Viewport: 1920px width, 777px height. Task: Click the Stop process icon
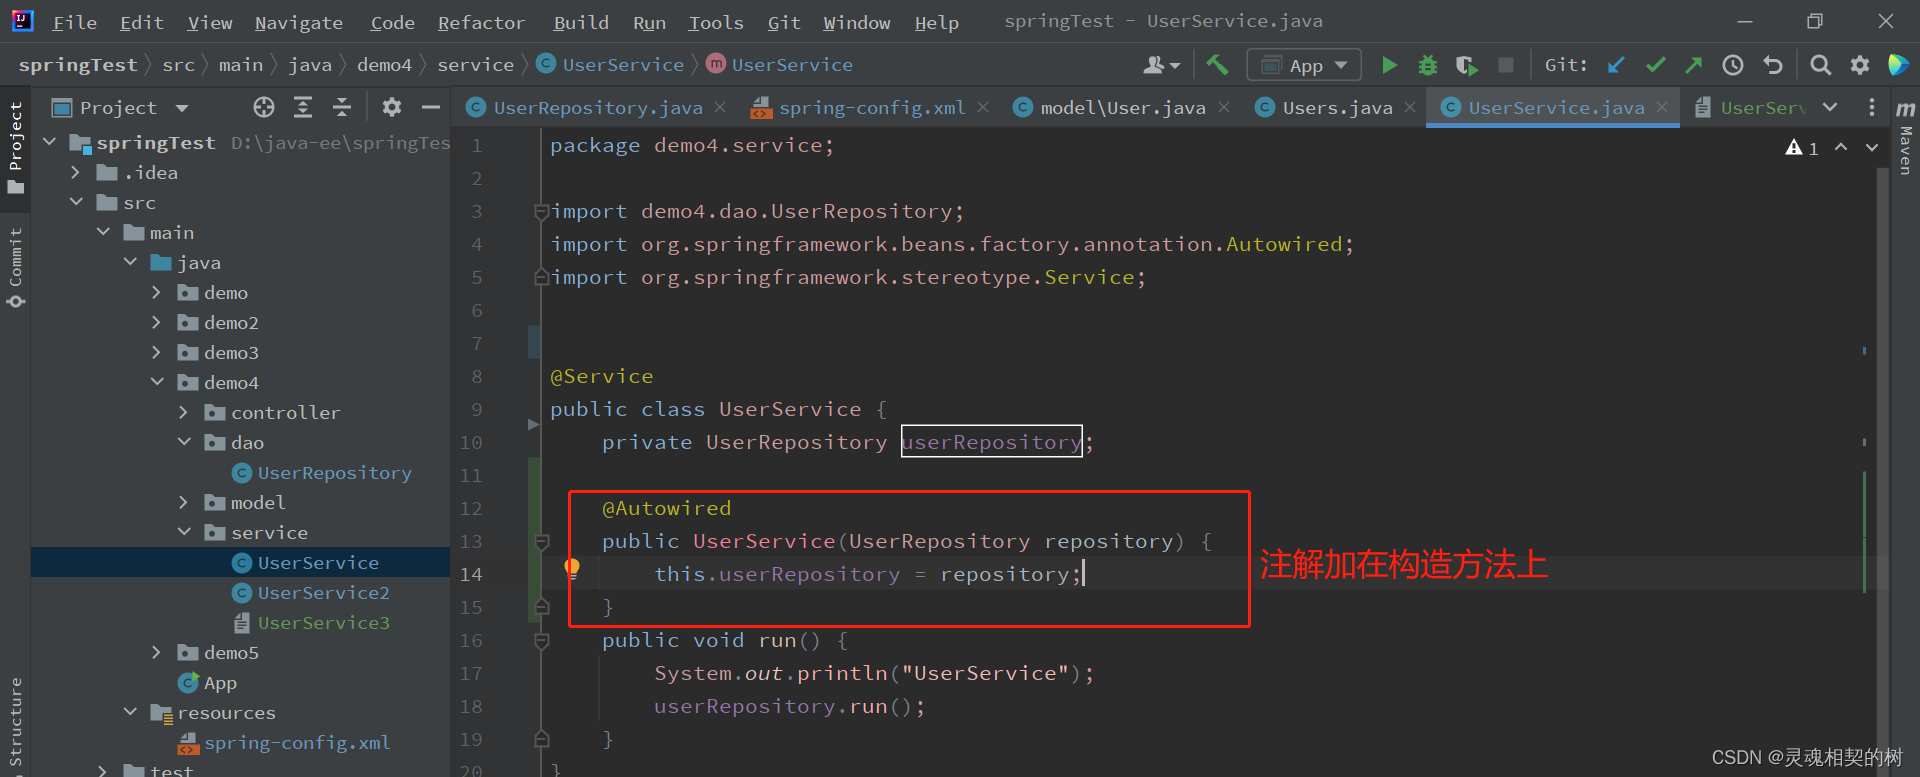point(1506,65)
